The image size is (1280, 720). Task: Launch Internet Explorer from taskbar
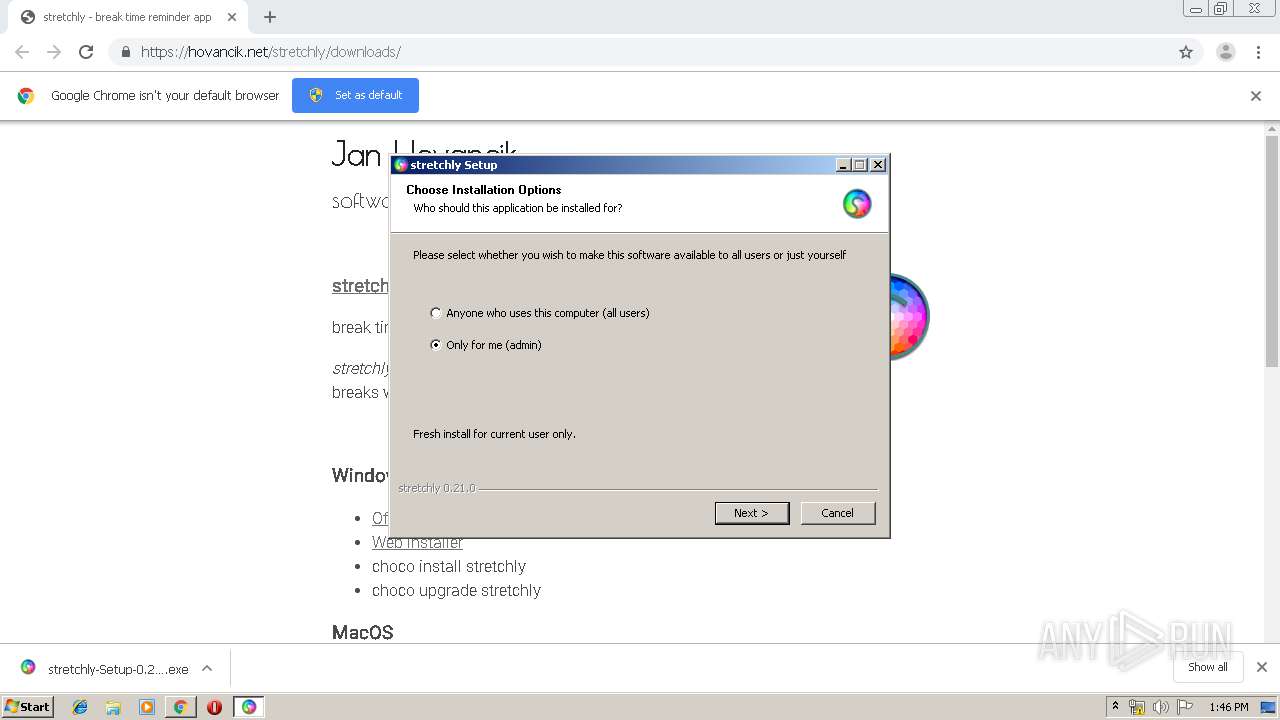[x=80, y=707]
